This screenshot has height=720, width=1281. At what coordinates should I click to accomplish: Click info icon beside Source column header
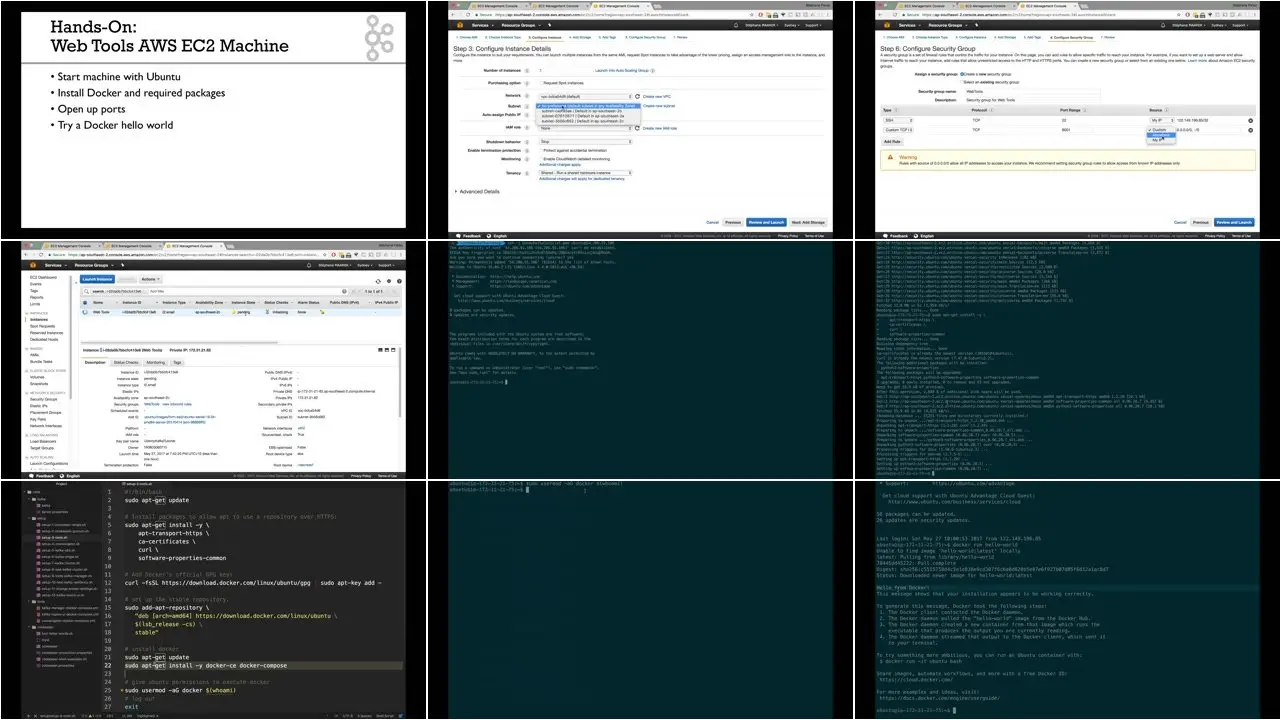pyautogui.click(x=1166, y=109)
